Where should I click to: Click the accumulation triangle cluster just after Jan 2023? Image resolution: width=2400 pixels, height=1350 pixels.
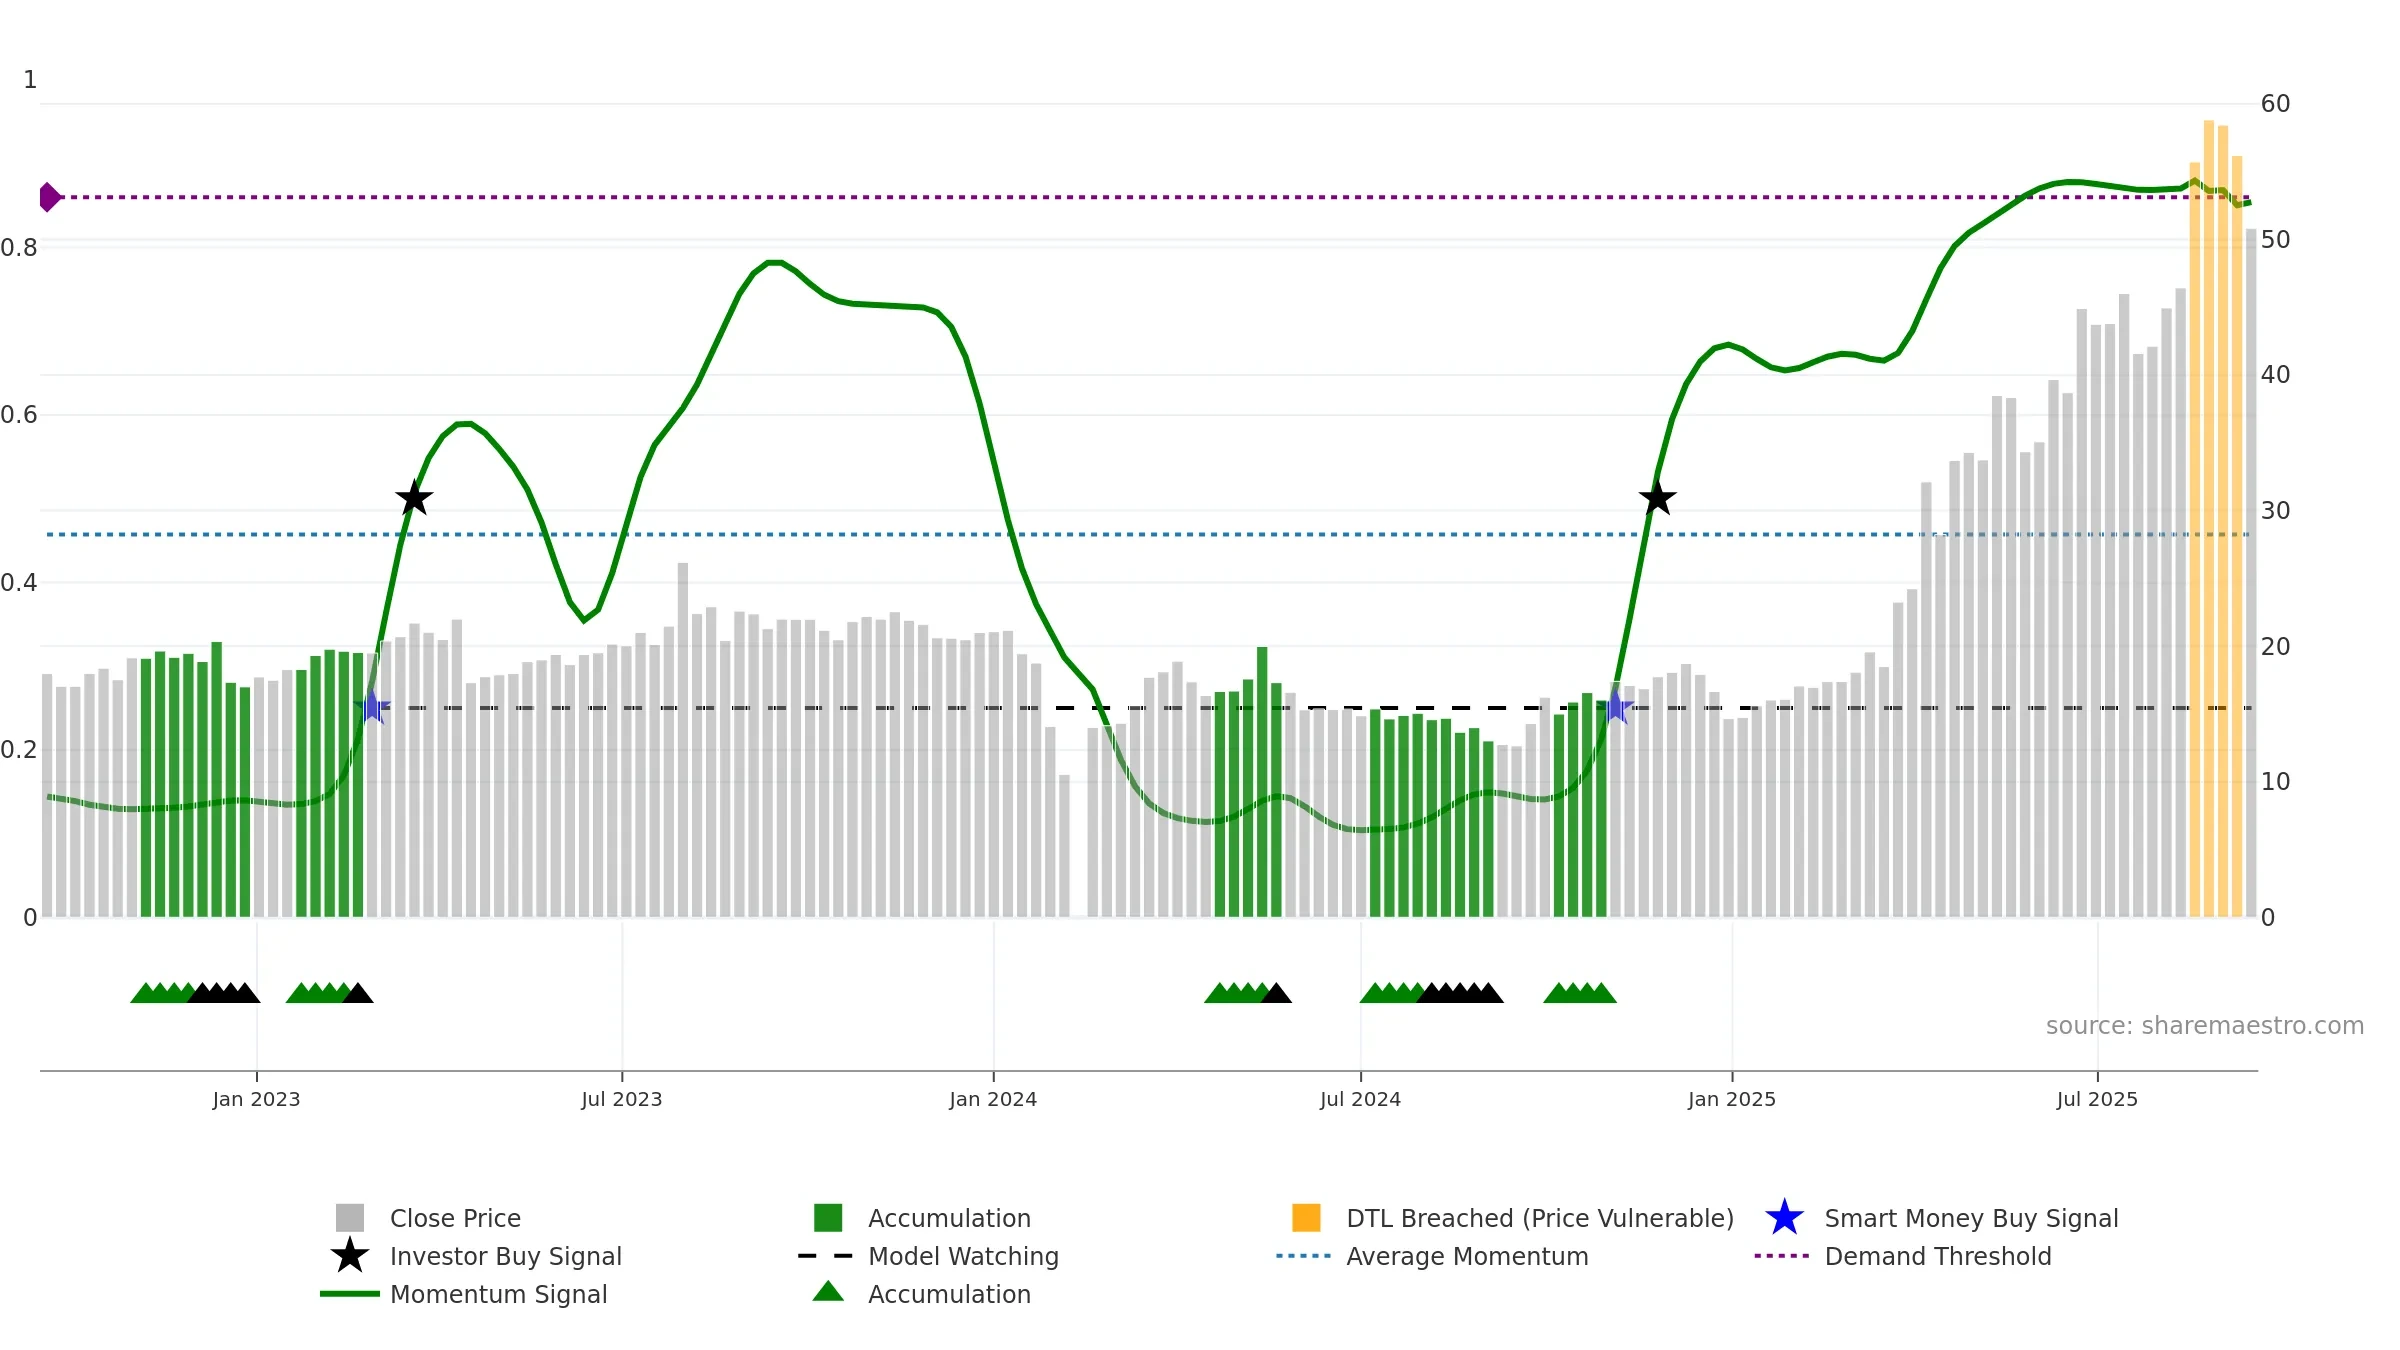pyautogui.click(x=329, y=992)
